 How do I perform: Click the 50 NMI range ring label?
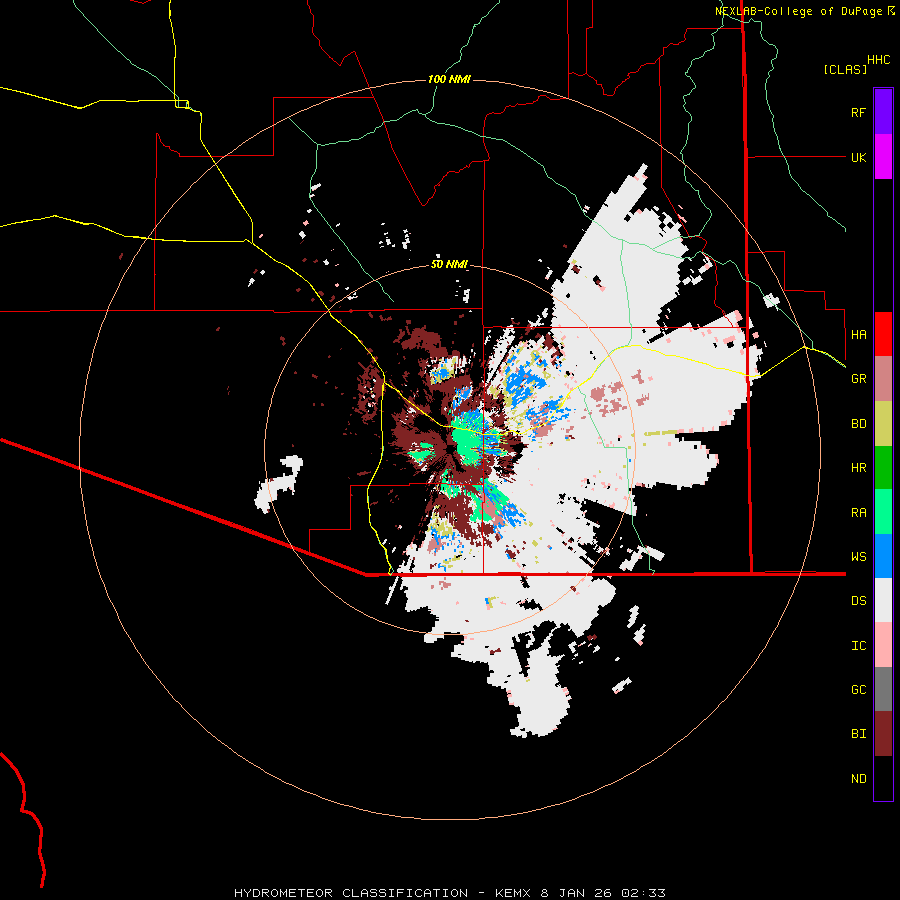(x=449, y=264)
